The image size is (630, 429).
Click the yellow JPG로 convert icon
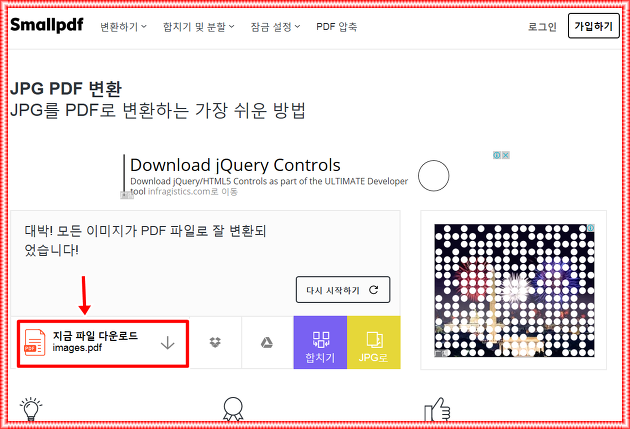click(x=374, y=342)
